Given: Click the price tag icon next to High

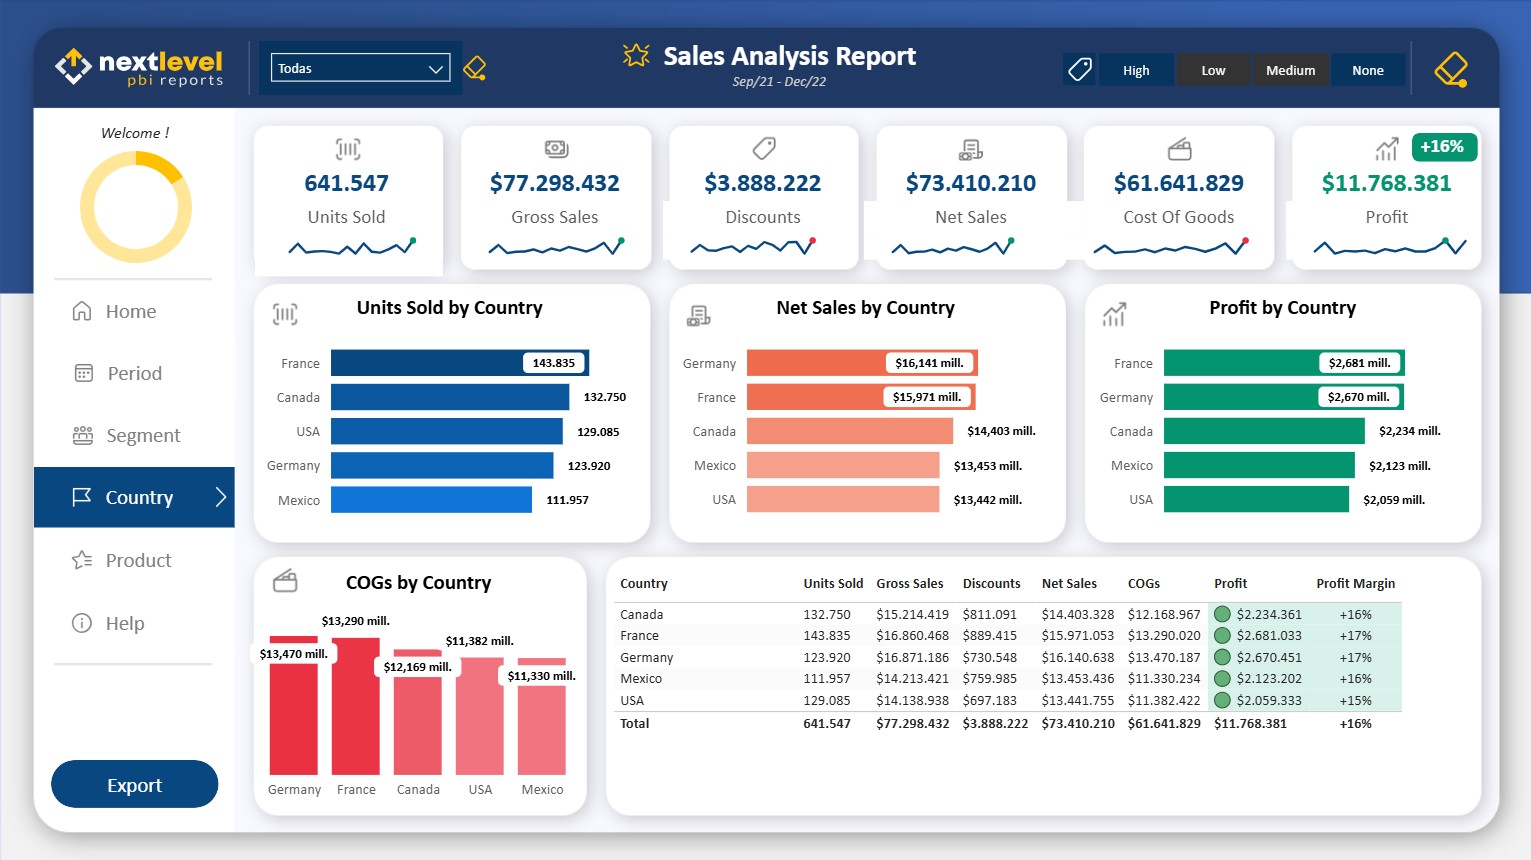Looking at the screenshot, I should 1079,69.
